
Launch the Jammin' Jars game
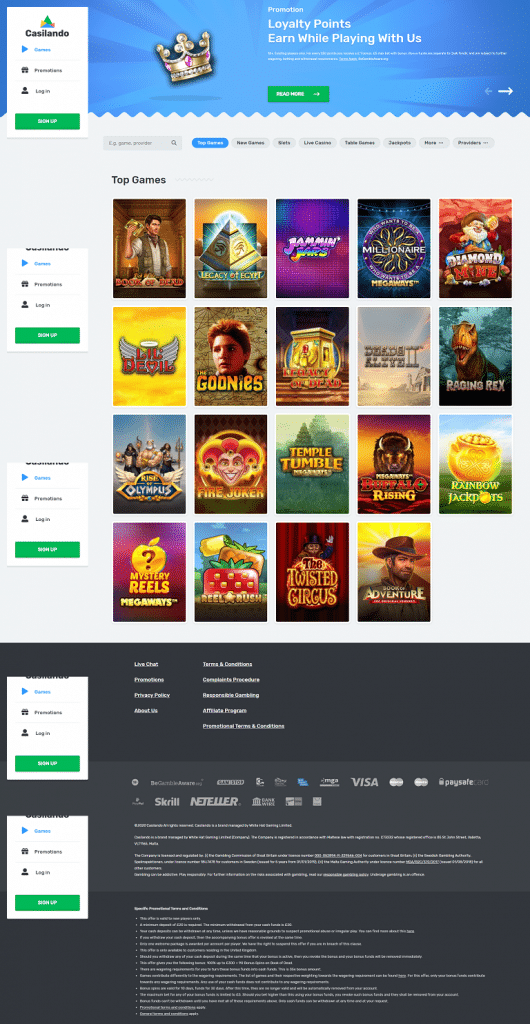click(x=312, y=248)
